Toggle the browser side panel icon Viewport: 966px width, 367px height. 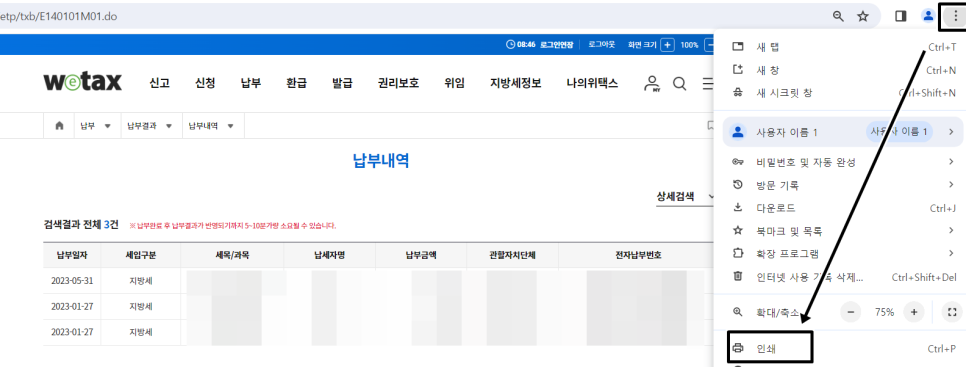(901, 17)
